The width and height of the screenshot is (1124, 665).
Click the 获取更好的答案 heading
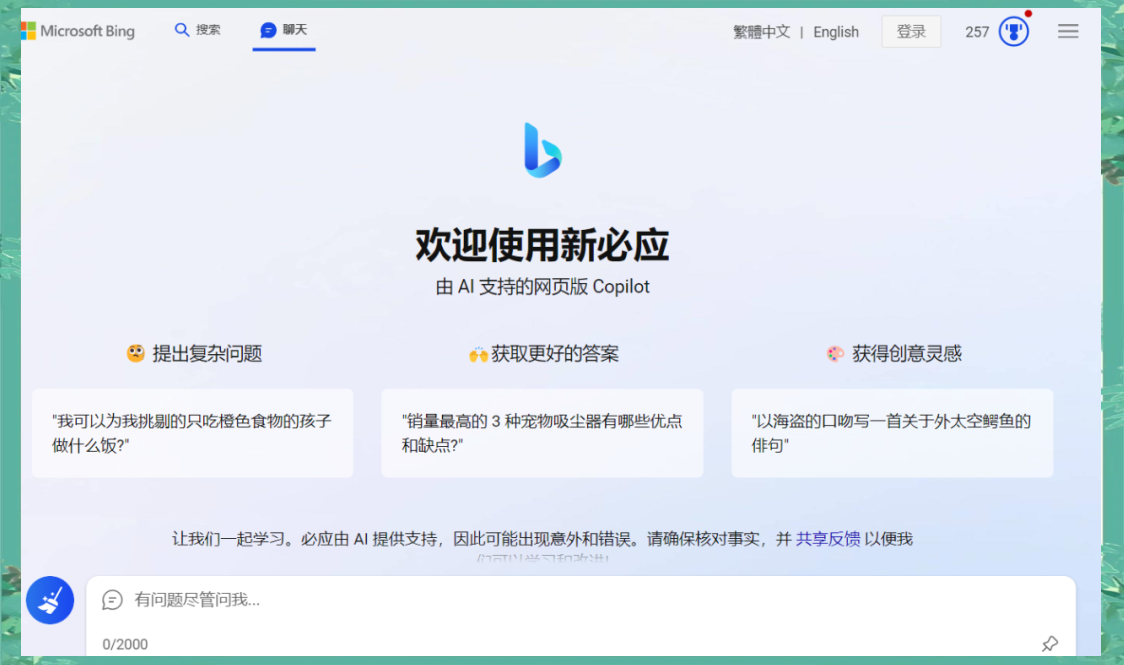(x=555, y=353)
